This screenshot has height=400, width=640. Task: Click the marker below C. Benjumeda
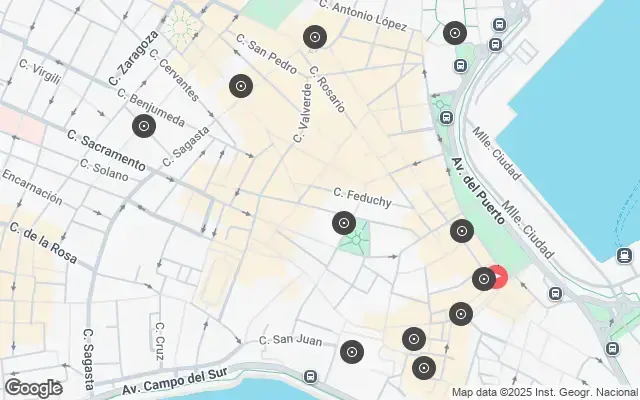[x=144, y=126]
